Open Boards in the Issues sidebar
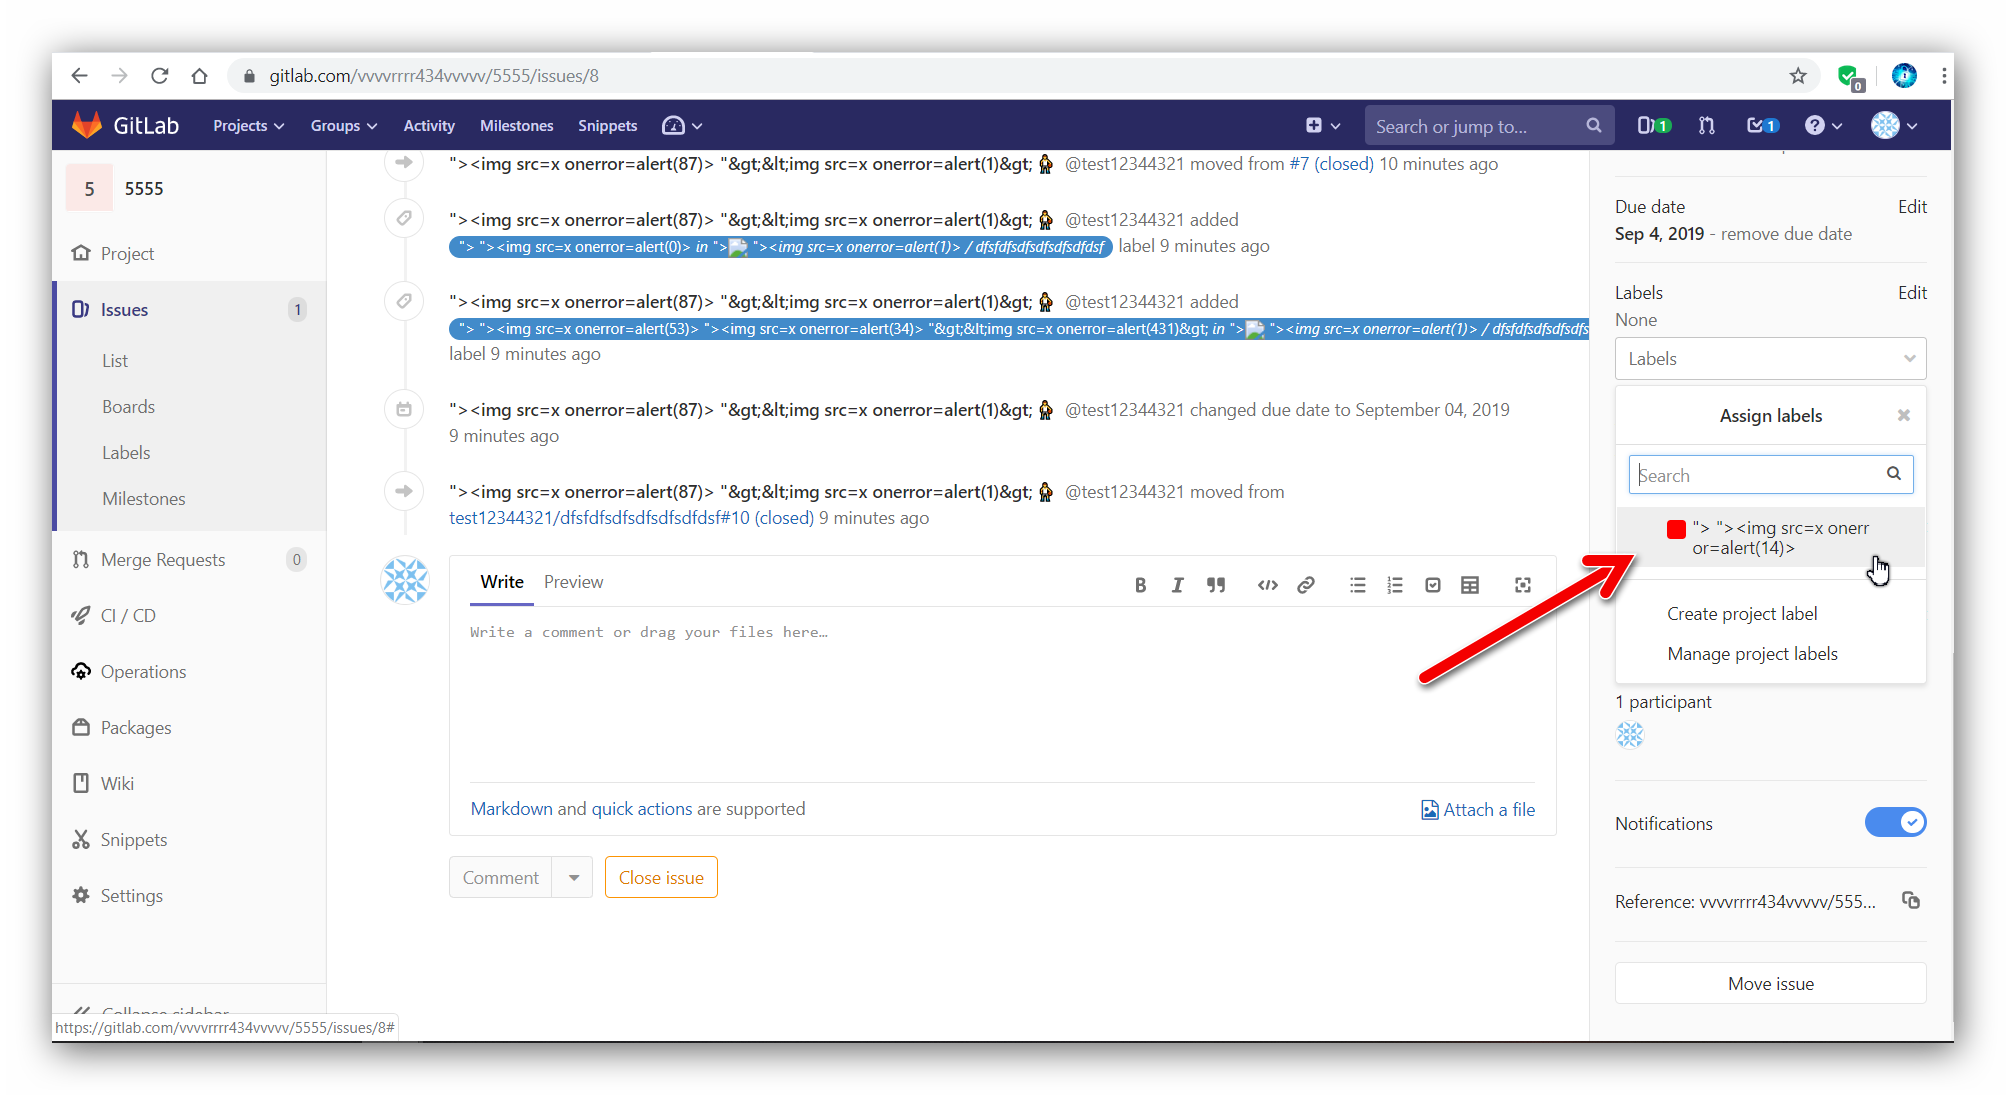The image size is (2006, 1095). 128,407
